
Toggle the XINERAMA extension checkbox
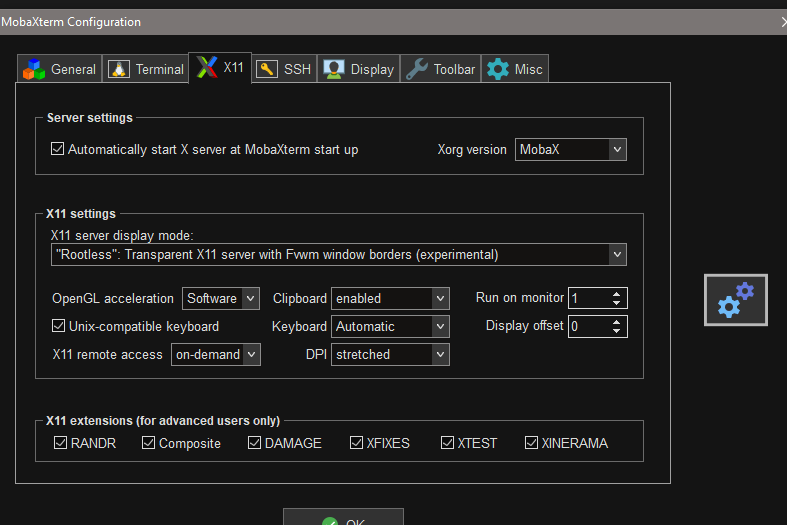click(x=532, y=443)
